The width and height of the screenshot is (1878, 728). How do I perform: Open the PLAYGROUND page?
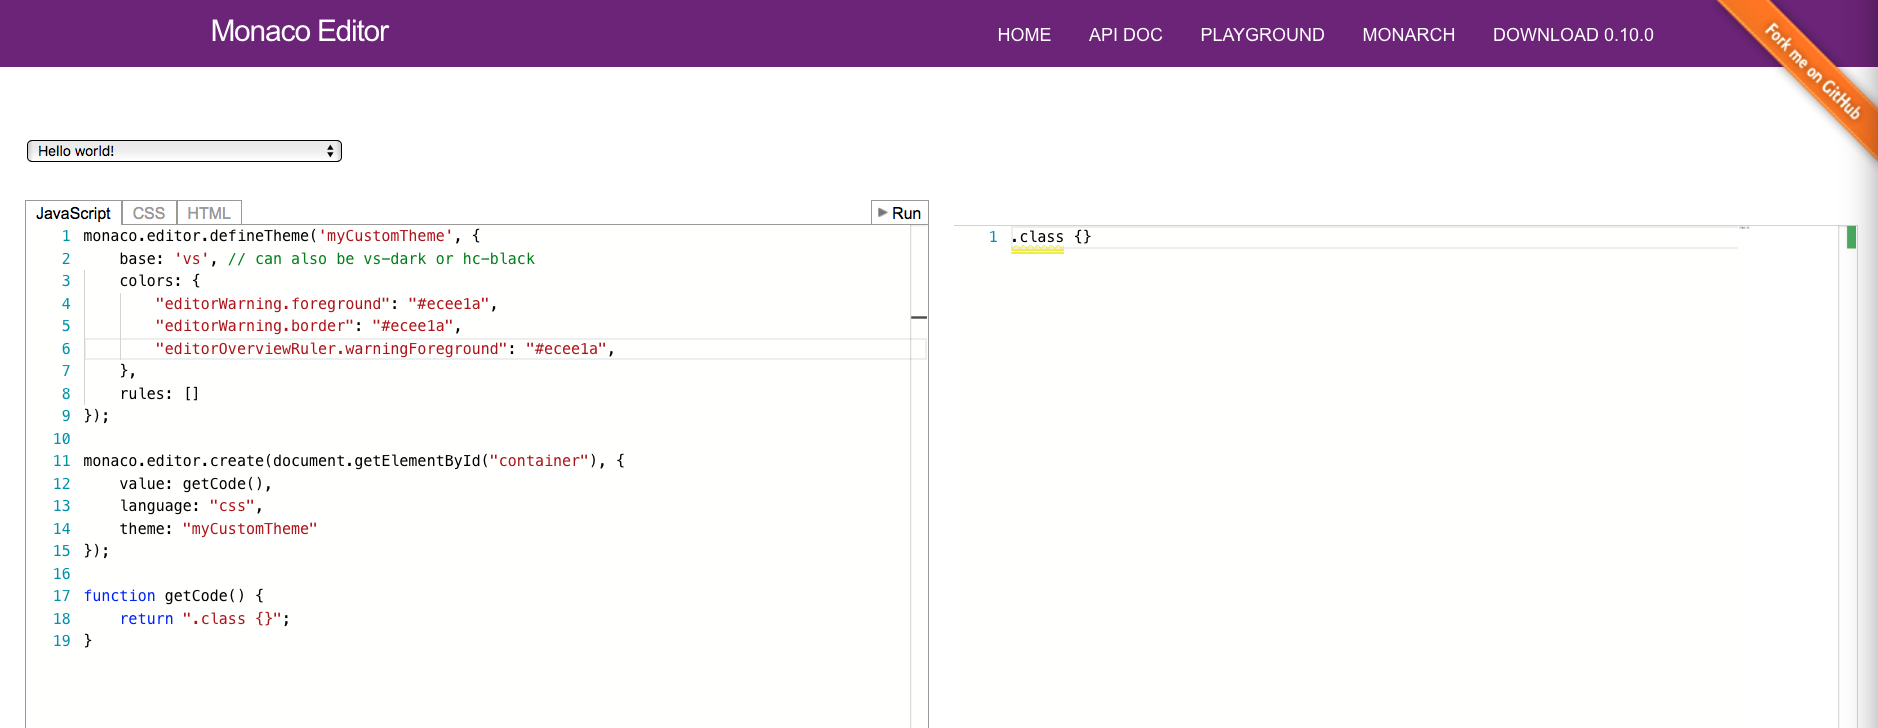click(1262, 35)
